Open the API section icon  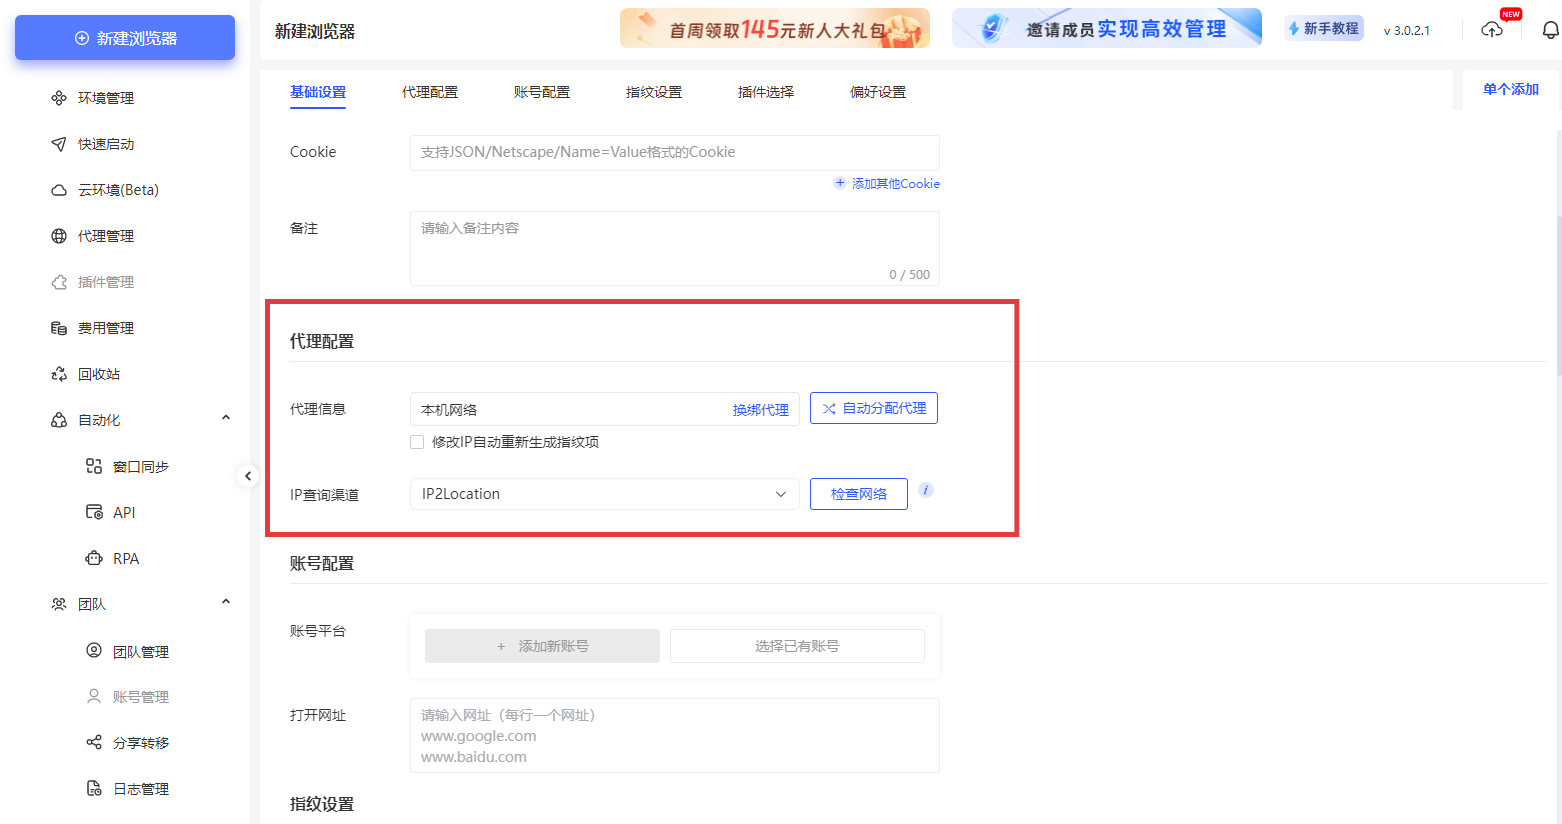point(93,512)
